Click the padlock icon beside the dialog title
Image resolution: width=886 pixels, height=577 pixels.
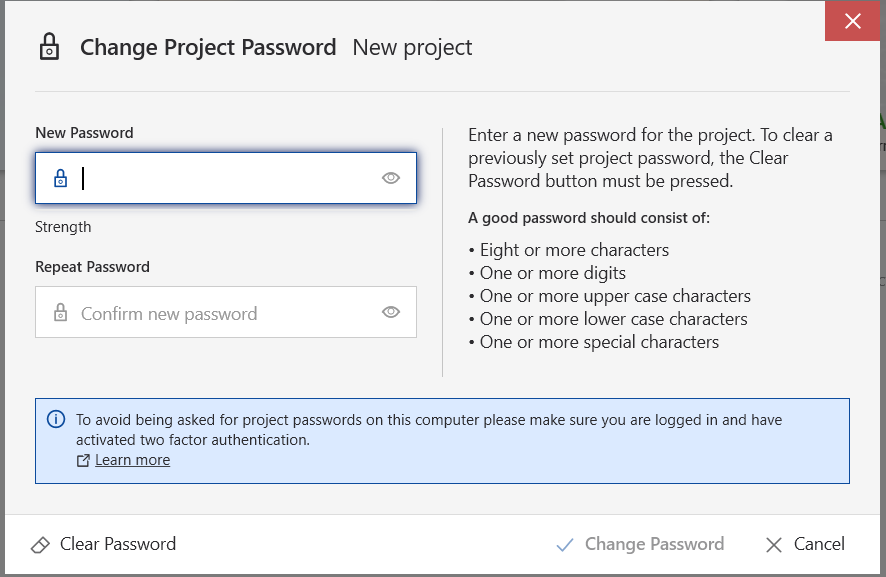pyautogui.click(x=49, y=47)
